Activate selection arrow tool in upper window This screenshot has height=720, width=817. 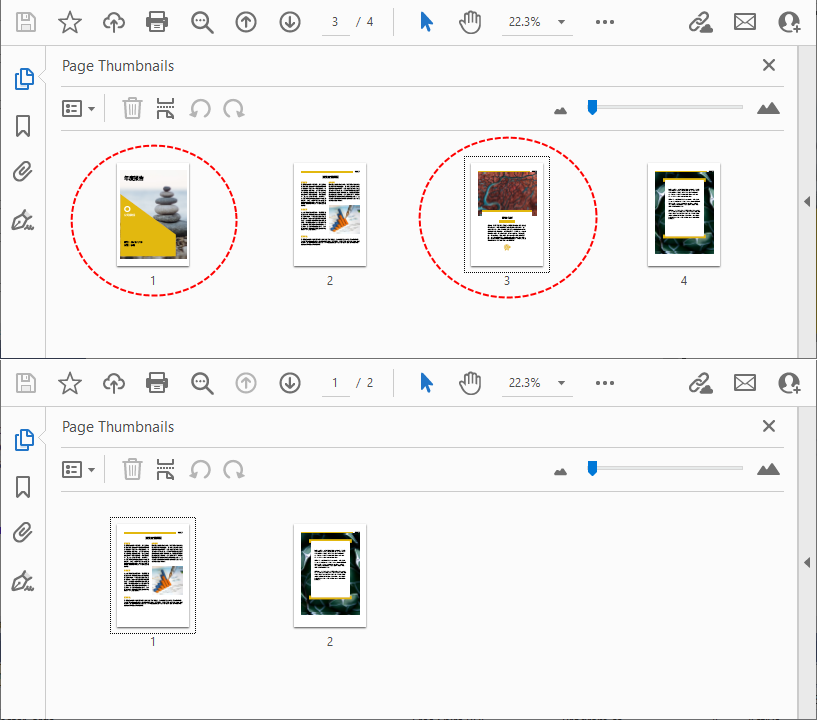426,22
